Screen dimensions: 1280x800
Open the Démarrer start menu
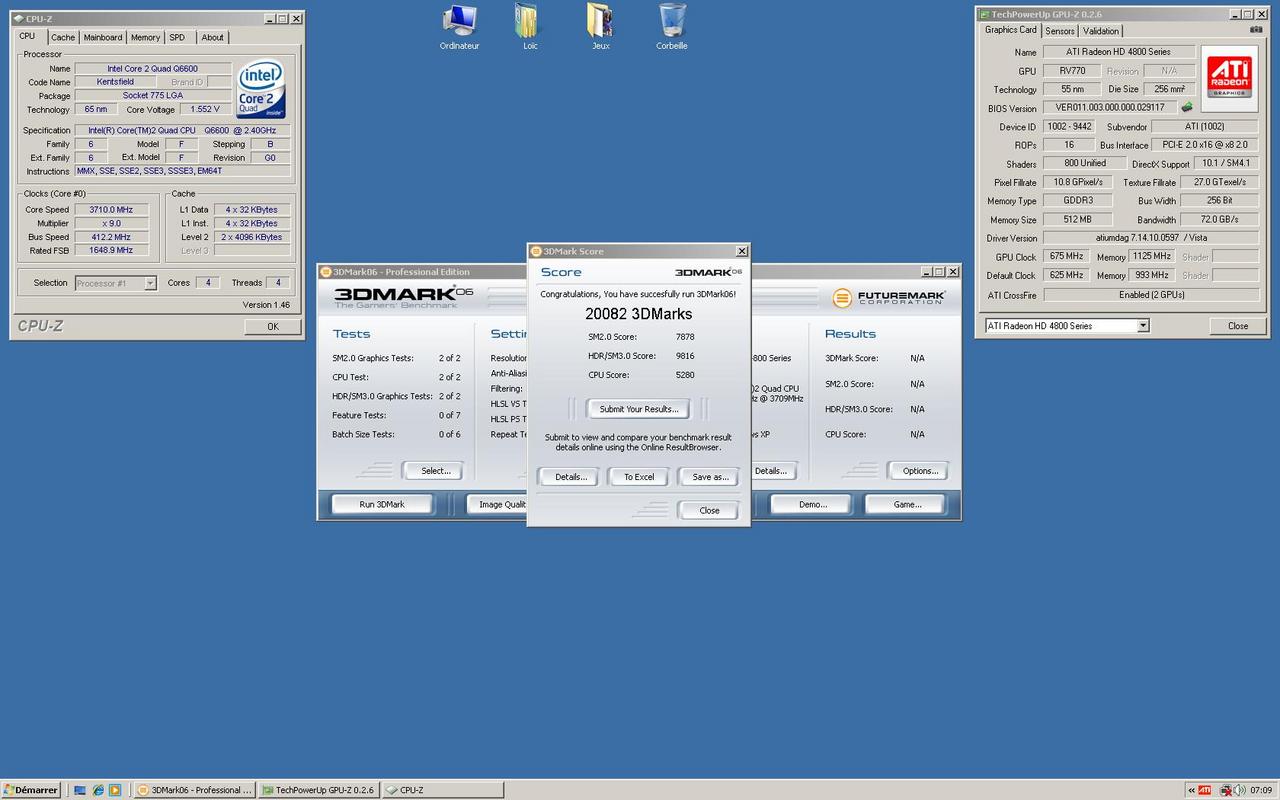(30, 790)
